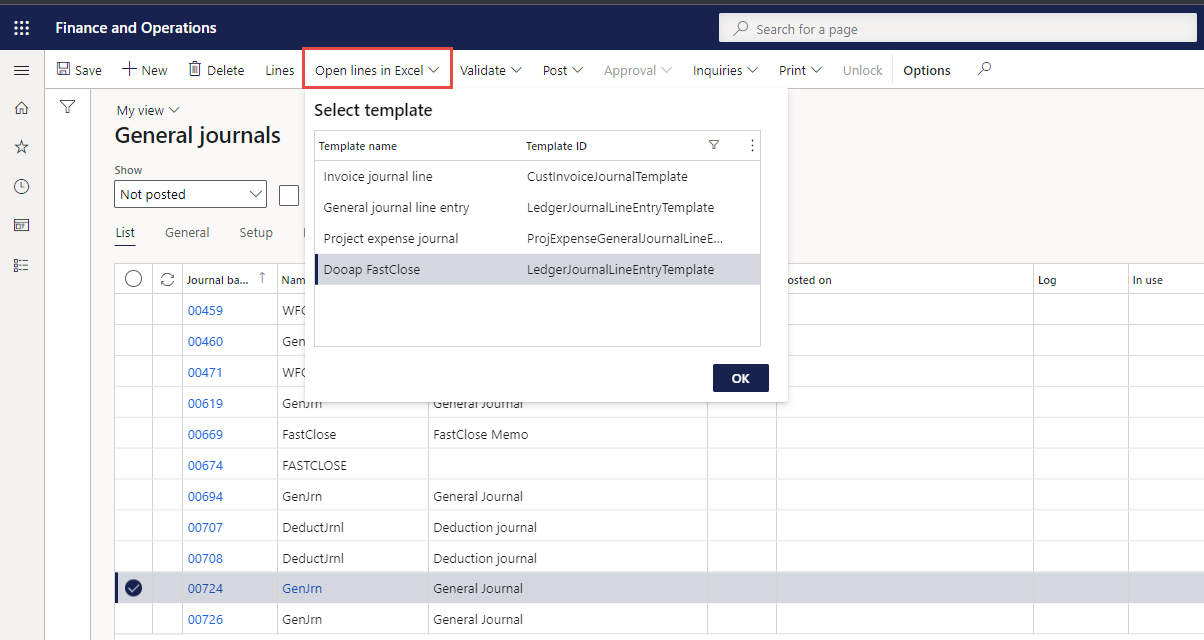Switch to the List tab

pyautogui.click(x=125, y=232)
